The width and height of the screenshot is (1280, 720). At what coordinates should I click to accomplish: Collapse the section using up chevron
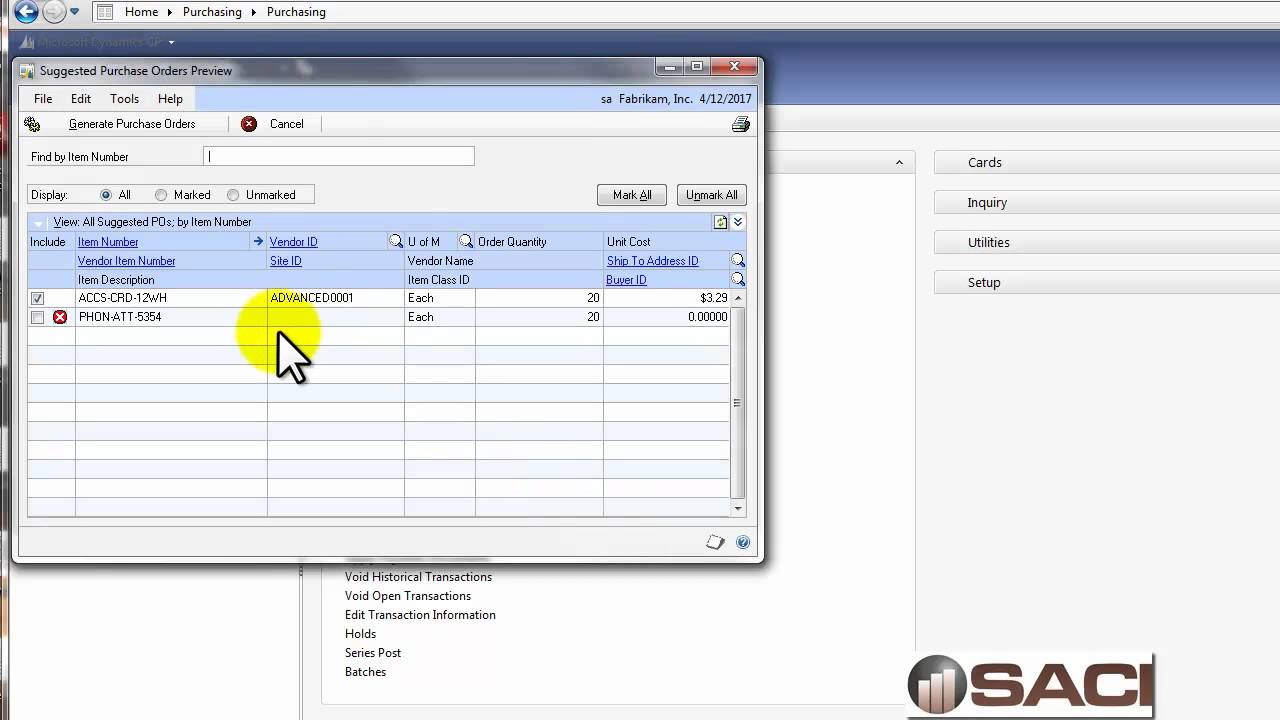[899, 162]
